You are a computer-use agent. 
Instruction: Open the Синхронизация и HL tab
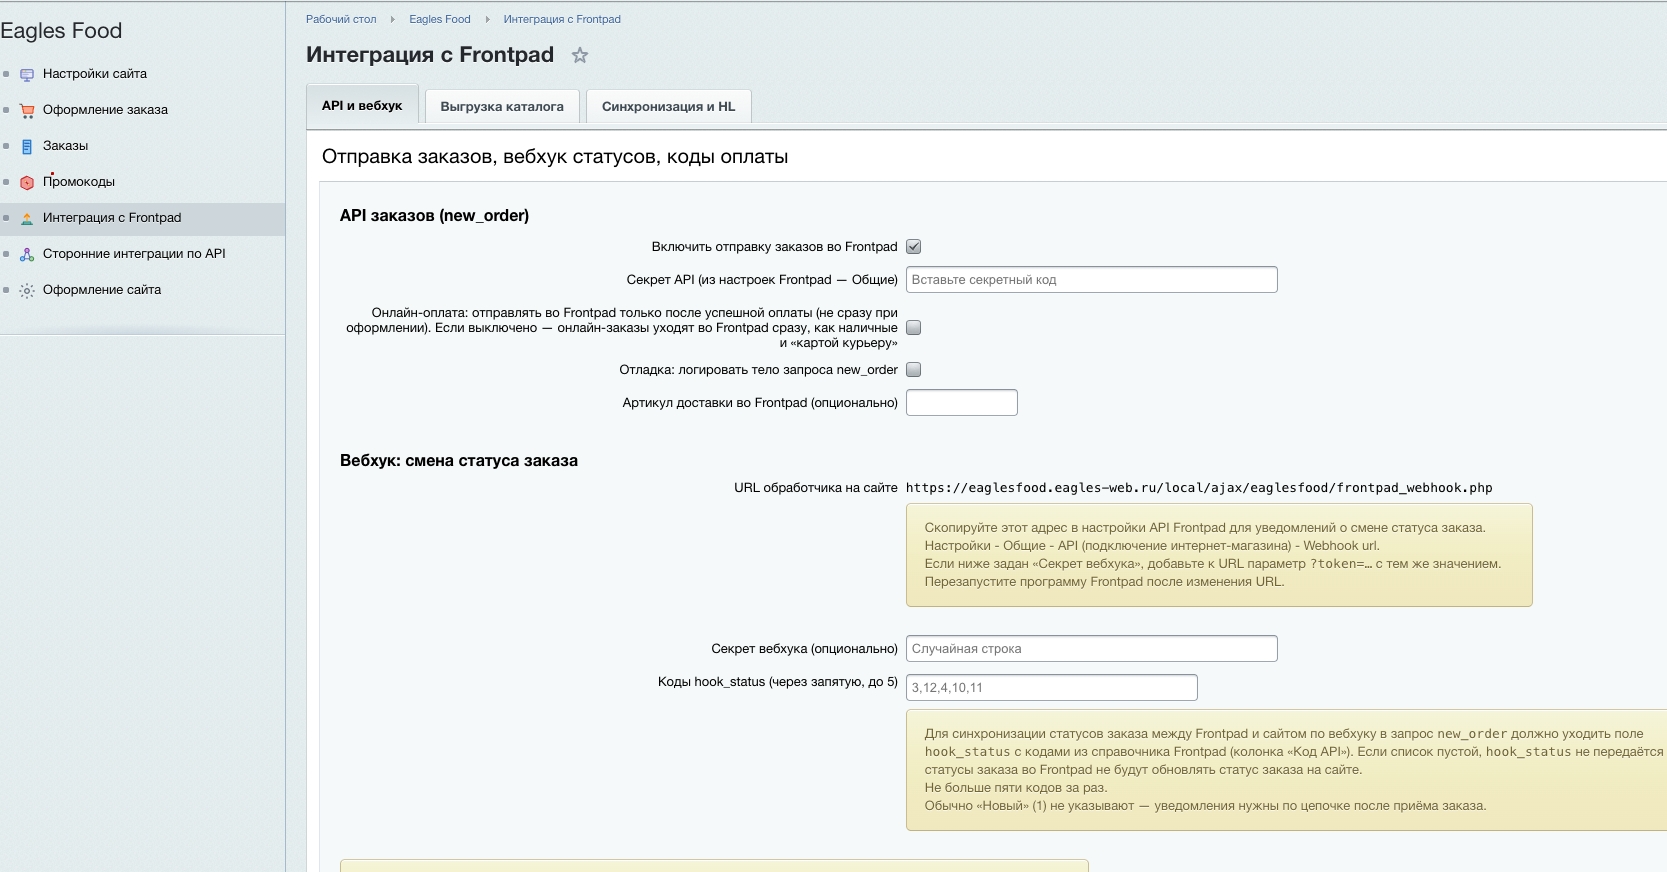tap(668, 106)
